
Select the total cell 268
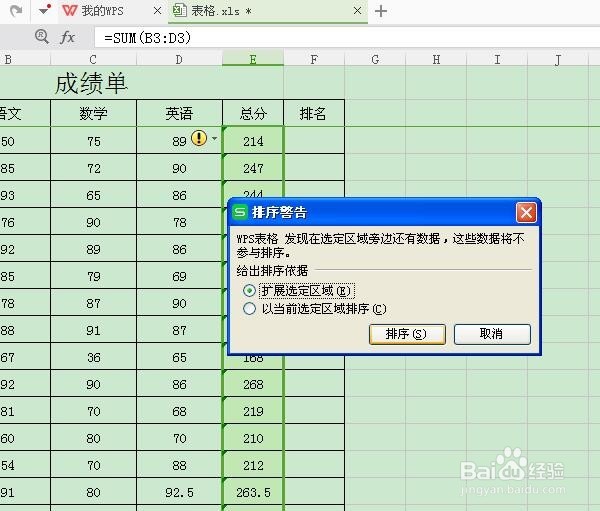[253, 384]
